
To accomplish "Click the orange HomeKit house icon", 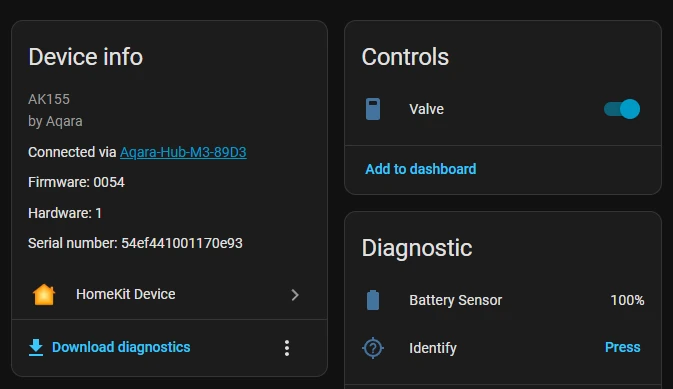I will click(44, 295).
